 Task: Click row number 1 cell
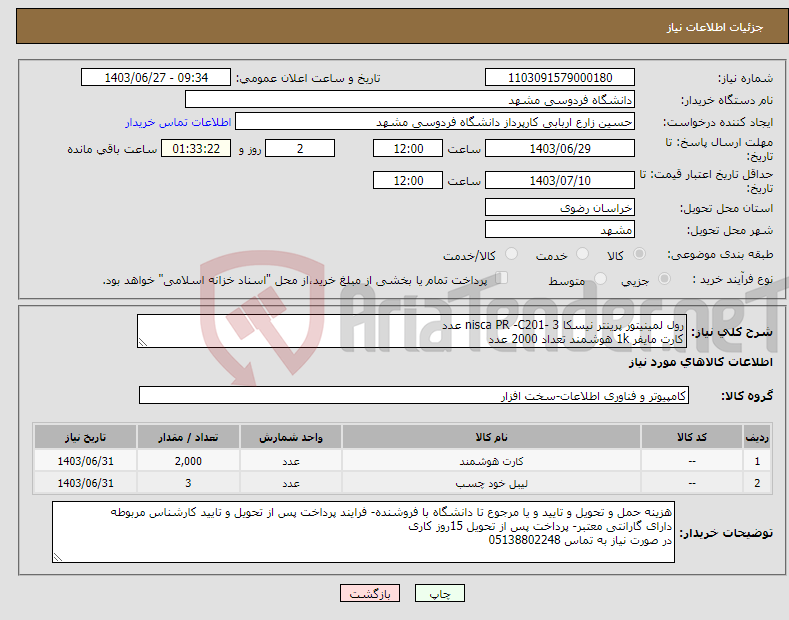[x=757, y=461]
